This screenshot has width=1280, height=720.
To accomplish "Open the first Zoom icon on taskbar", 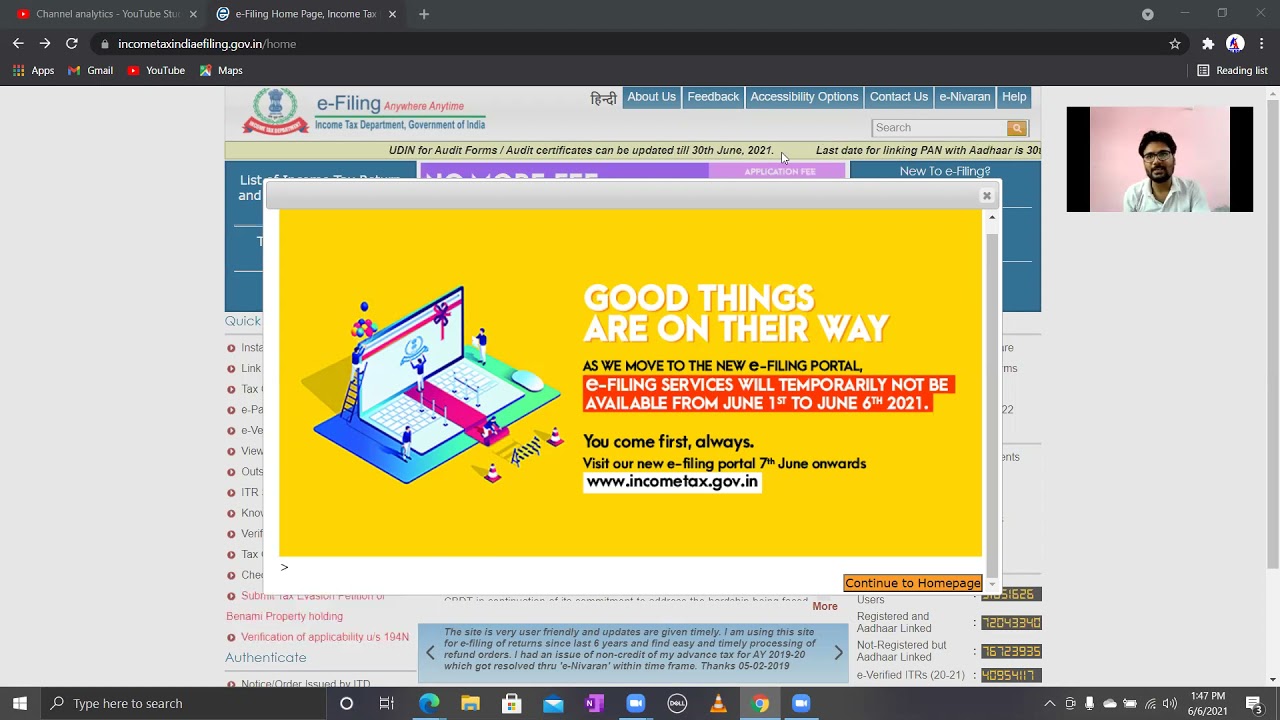I will (635, 704).
